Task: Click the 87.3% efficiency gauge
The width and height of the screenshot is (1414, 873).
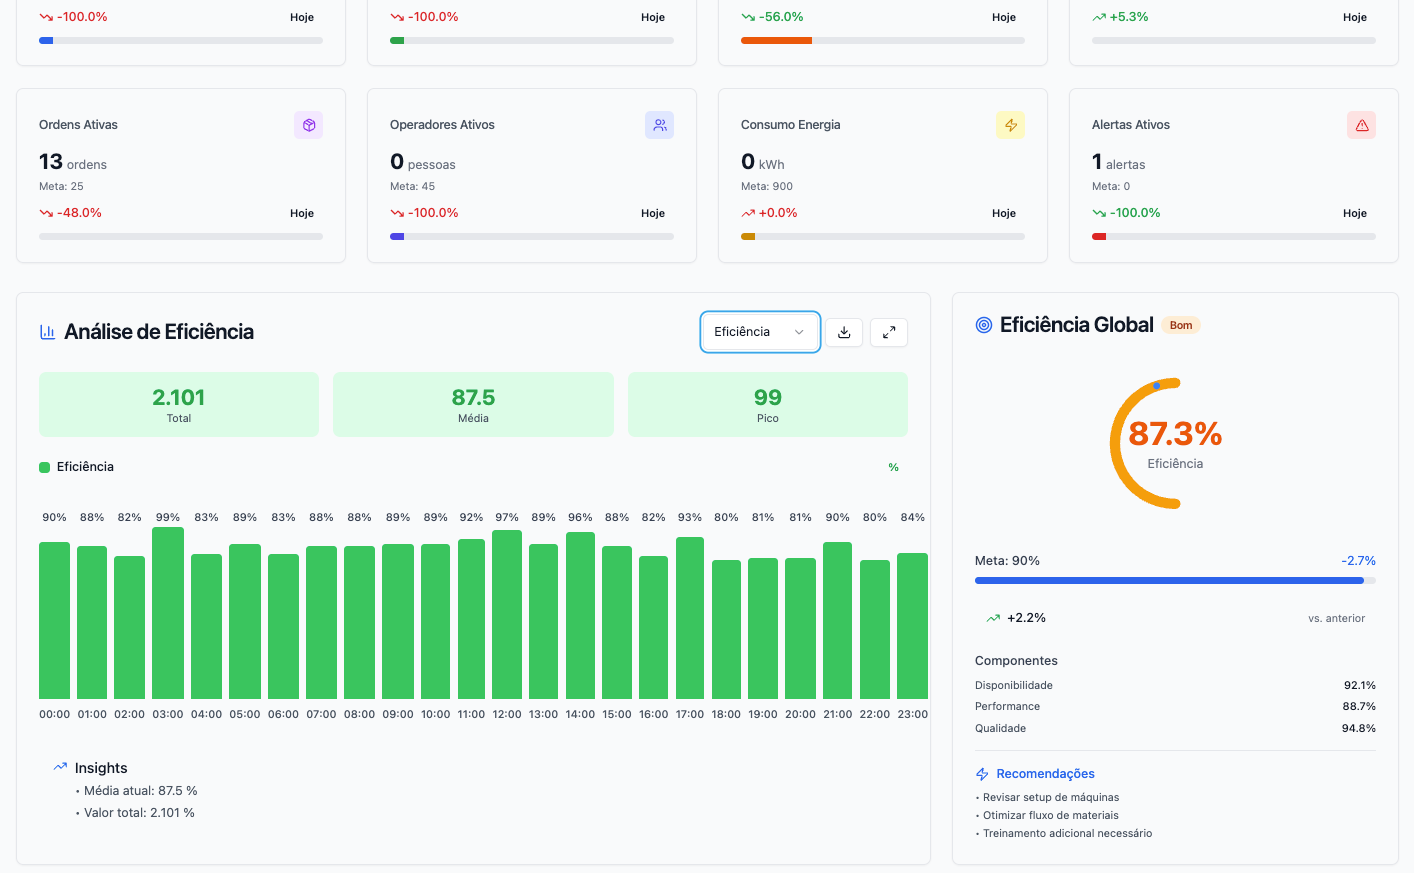Action: 1175,443
